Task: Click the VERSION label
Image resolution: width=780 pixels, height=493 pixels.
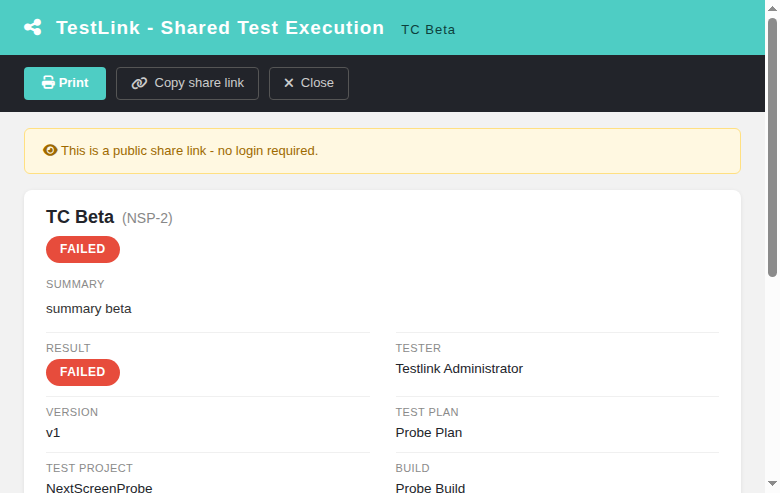Action: (72, 412)
